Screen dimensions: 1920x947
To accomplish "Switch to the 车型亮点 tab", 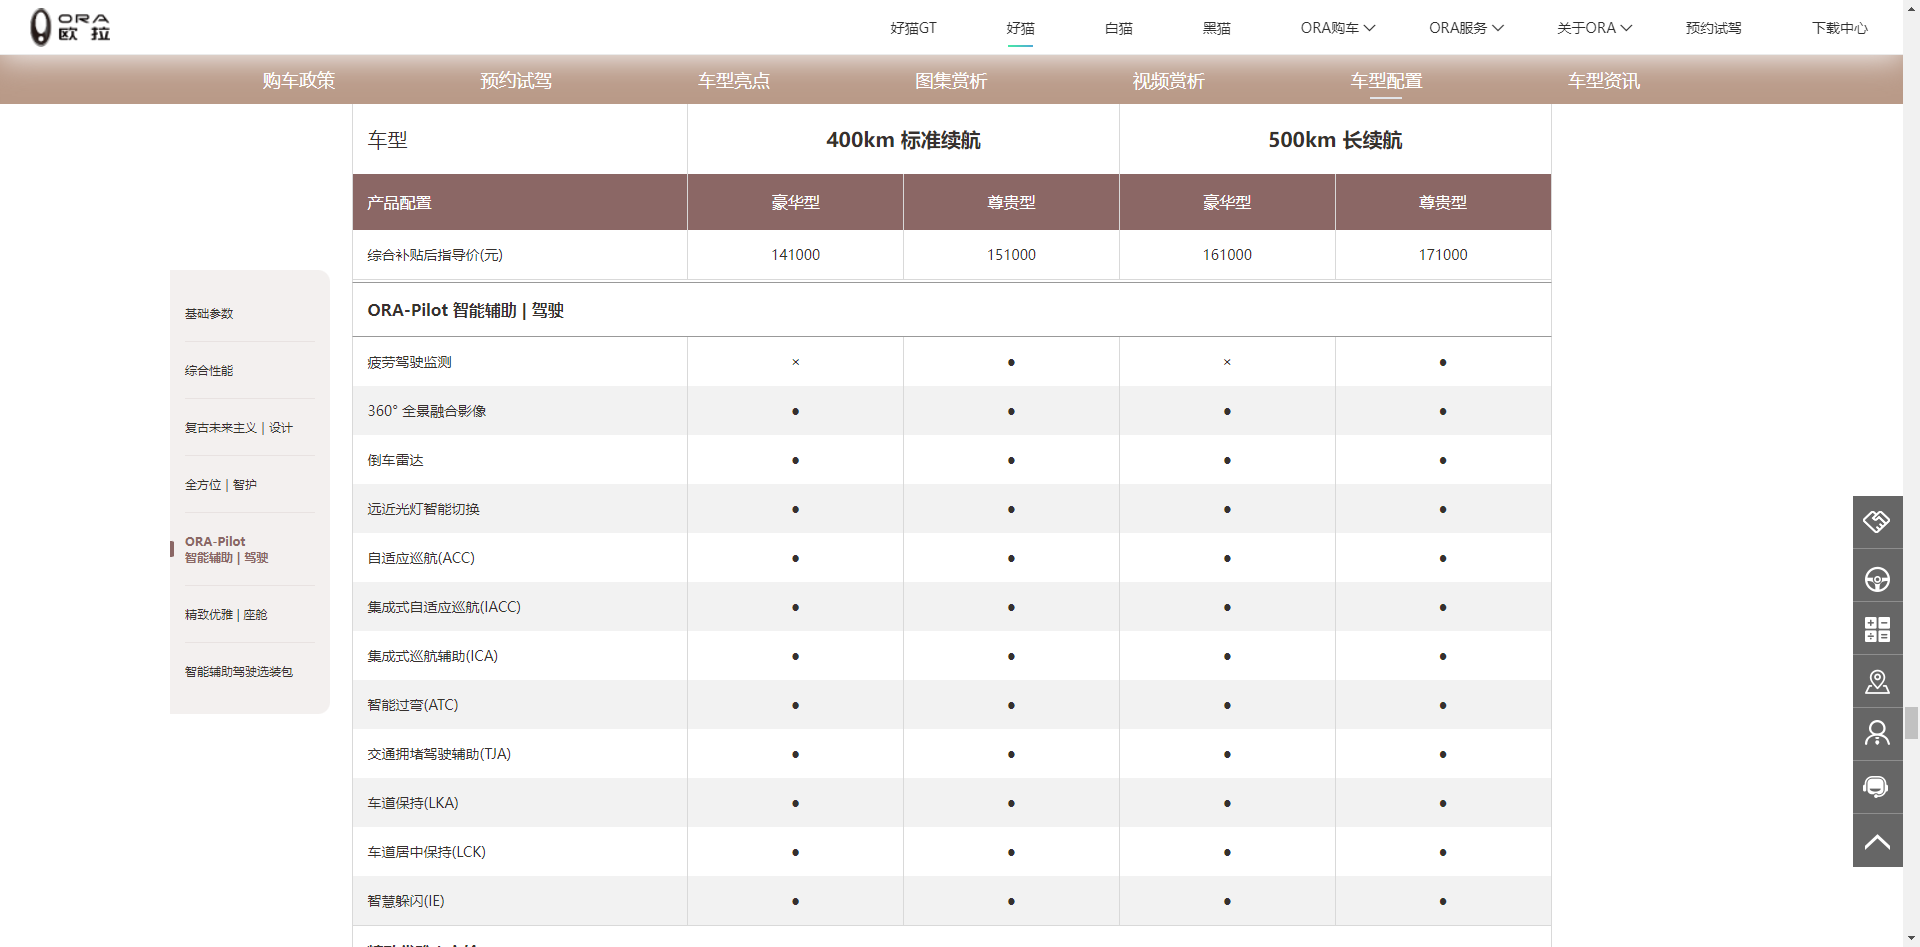I will coord(733,81).
